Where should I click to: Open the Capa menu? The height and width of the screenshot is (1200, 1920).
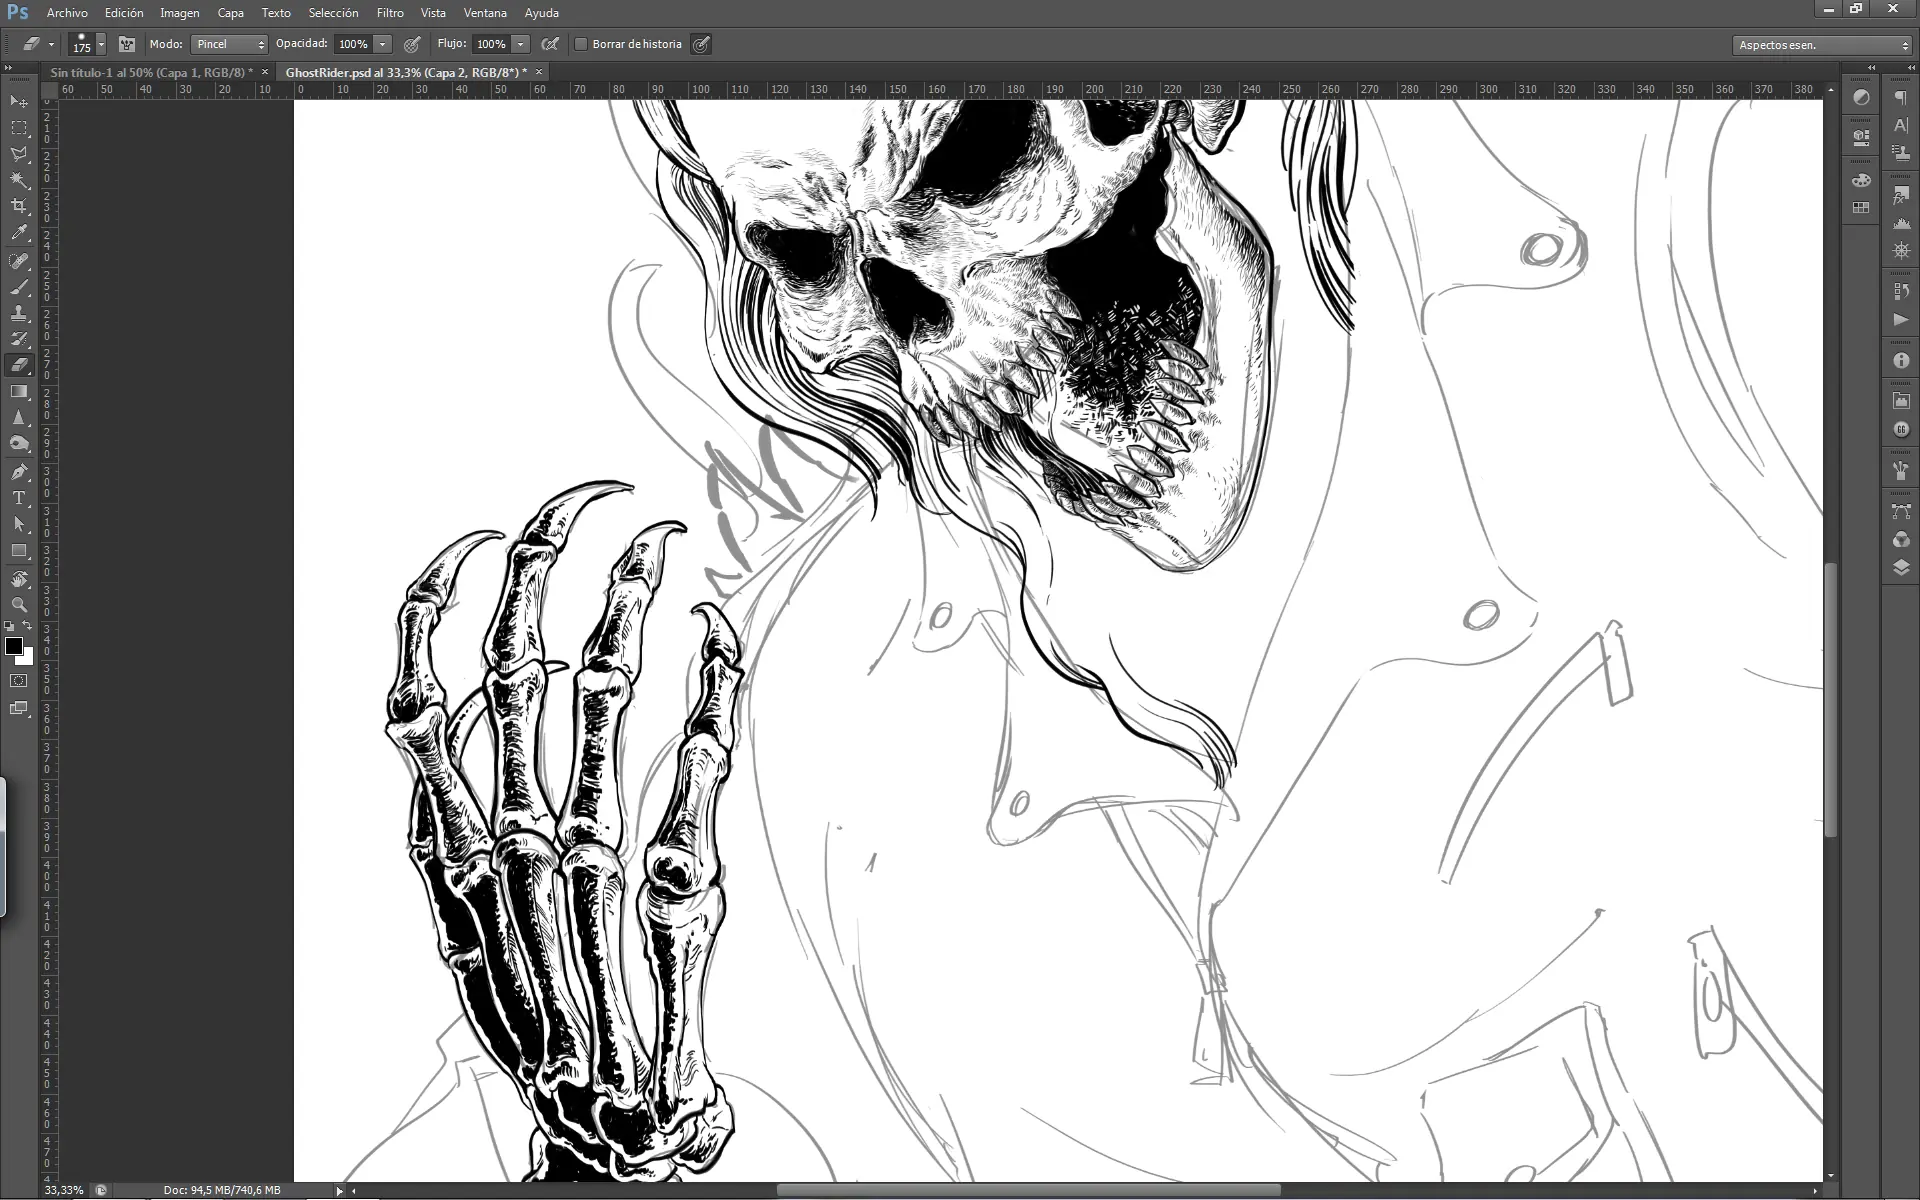click(230, 13)
